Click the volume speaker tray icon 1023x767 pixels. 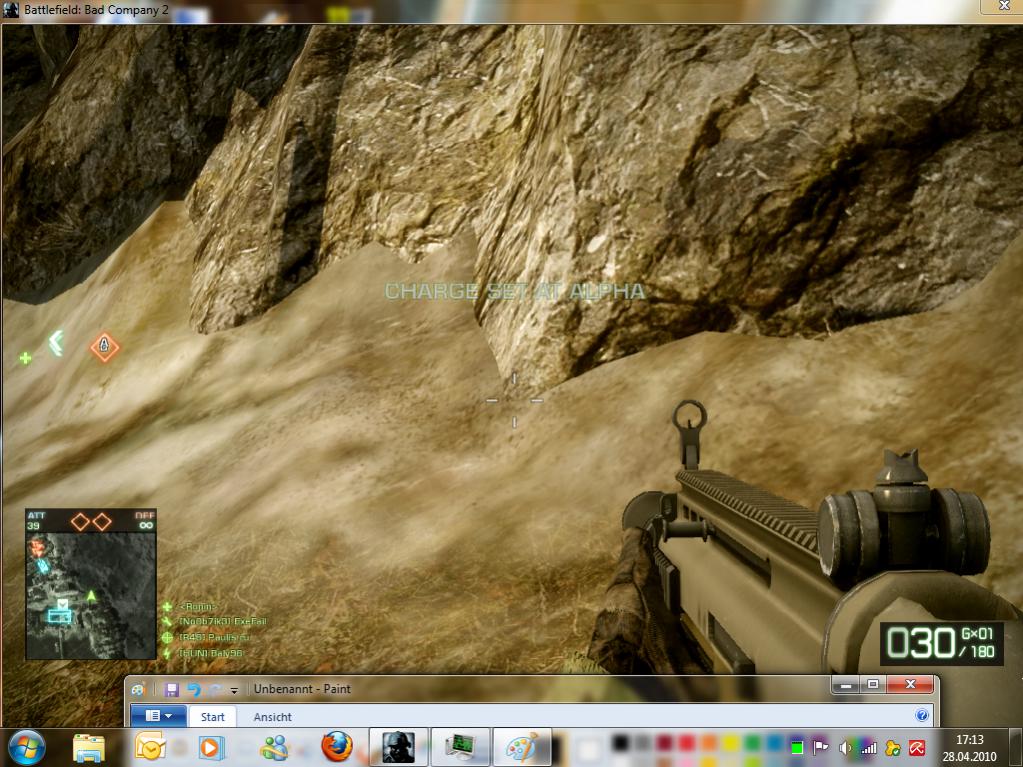pyautogui.click(x=844, y=748)
